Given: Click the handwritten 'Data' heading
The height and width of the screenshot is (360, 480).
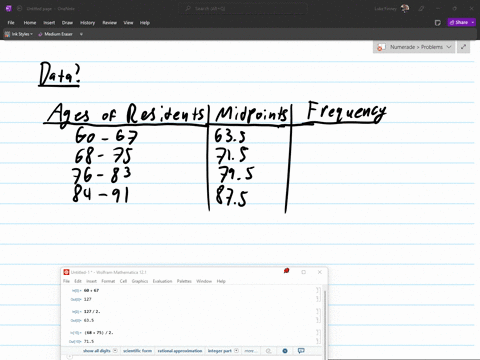Looking at the screenshot, I should click(x=59, y=74).
